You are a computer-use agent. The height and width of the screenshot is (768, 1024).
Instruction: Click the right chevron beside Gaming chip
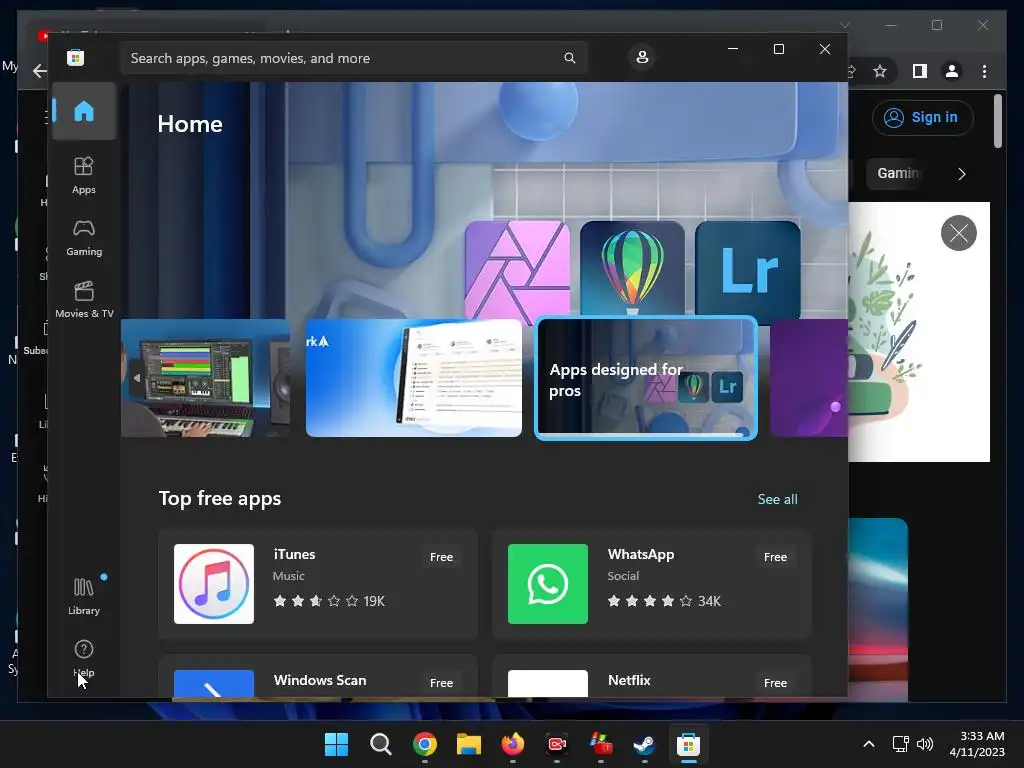point(961,174)
